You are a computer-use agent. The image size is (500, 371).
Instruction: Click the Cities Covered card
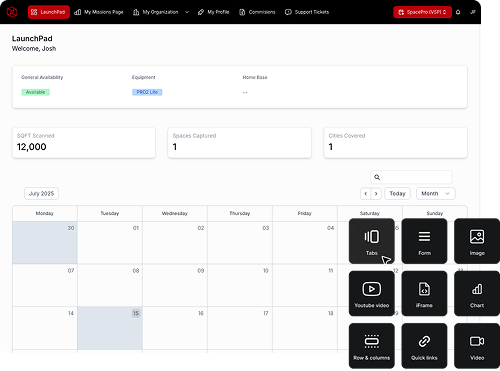[396, 143]
